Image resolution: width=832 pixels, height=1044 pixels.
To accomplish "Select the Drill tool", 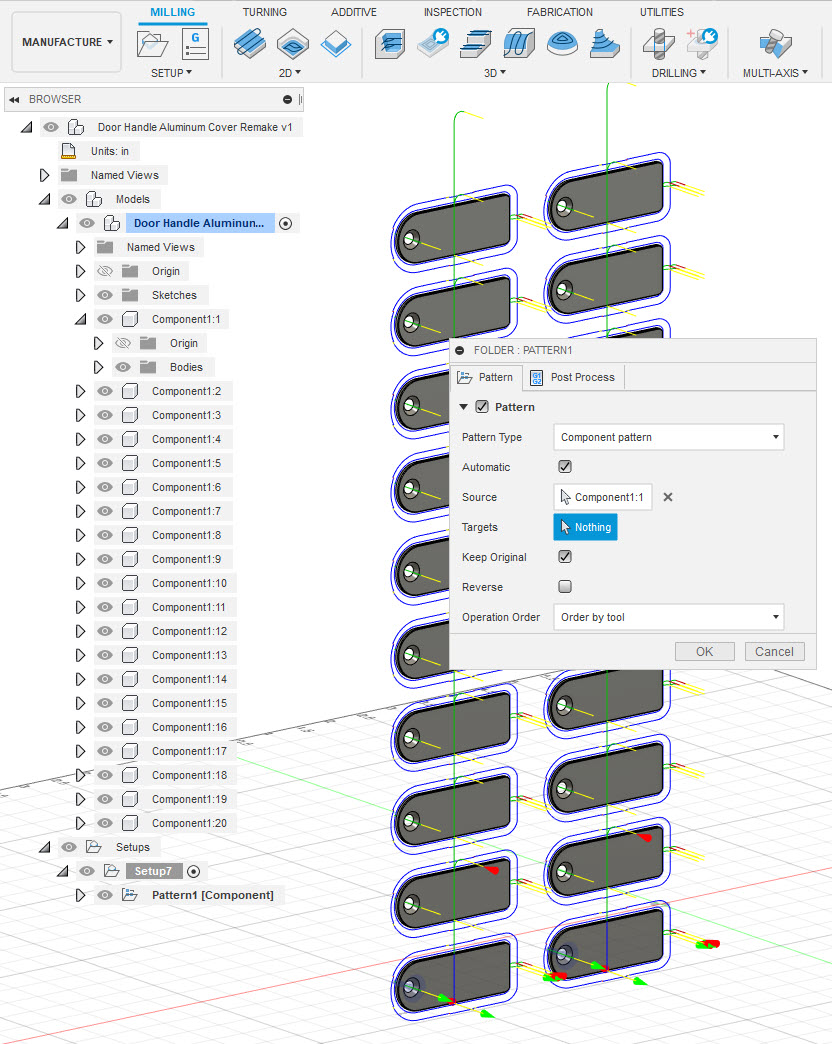I will pos(657,45).
